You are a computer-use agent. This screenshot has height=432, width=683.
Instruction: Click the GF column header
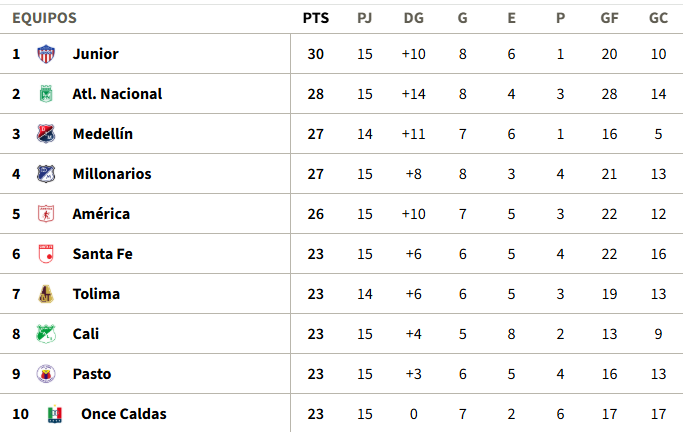609,18
